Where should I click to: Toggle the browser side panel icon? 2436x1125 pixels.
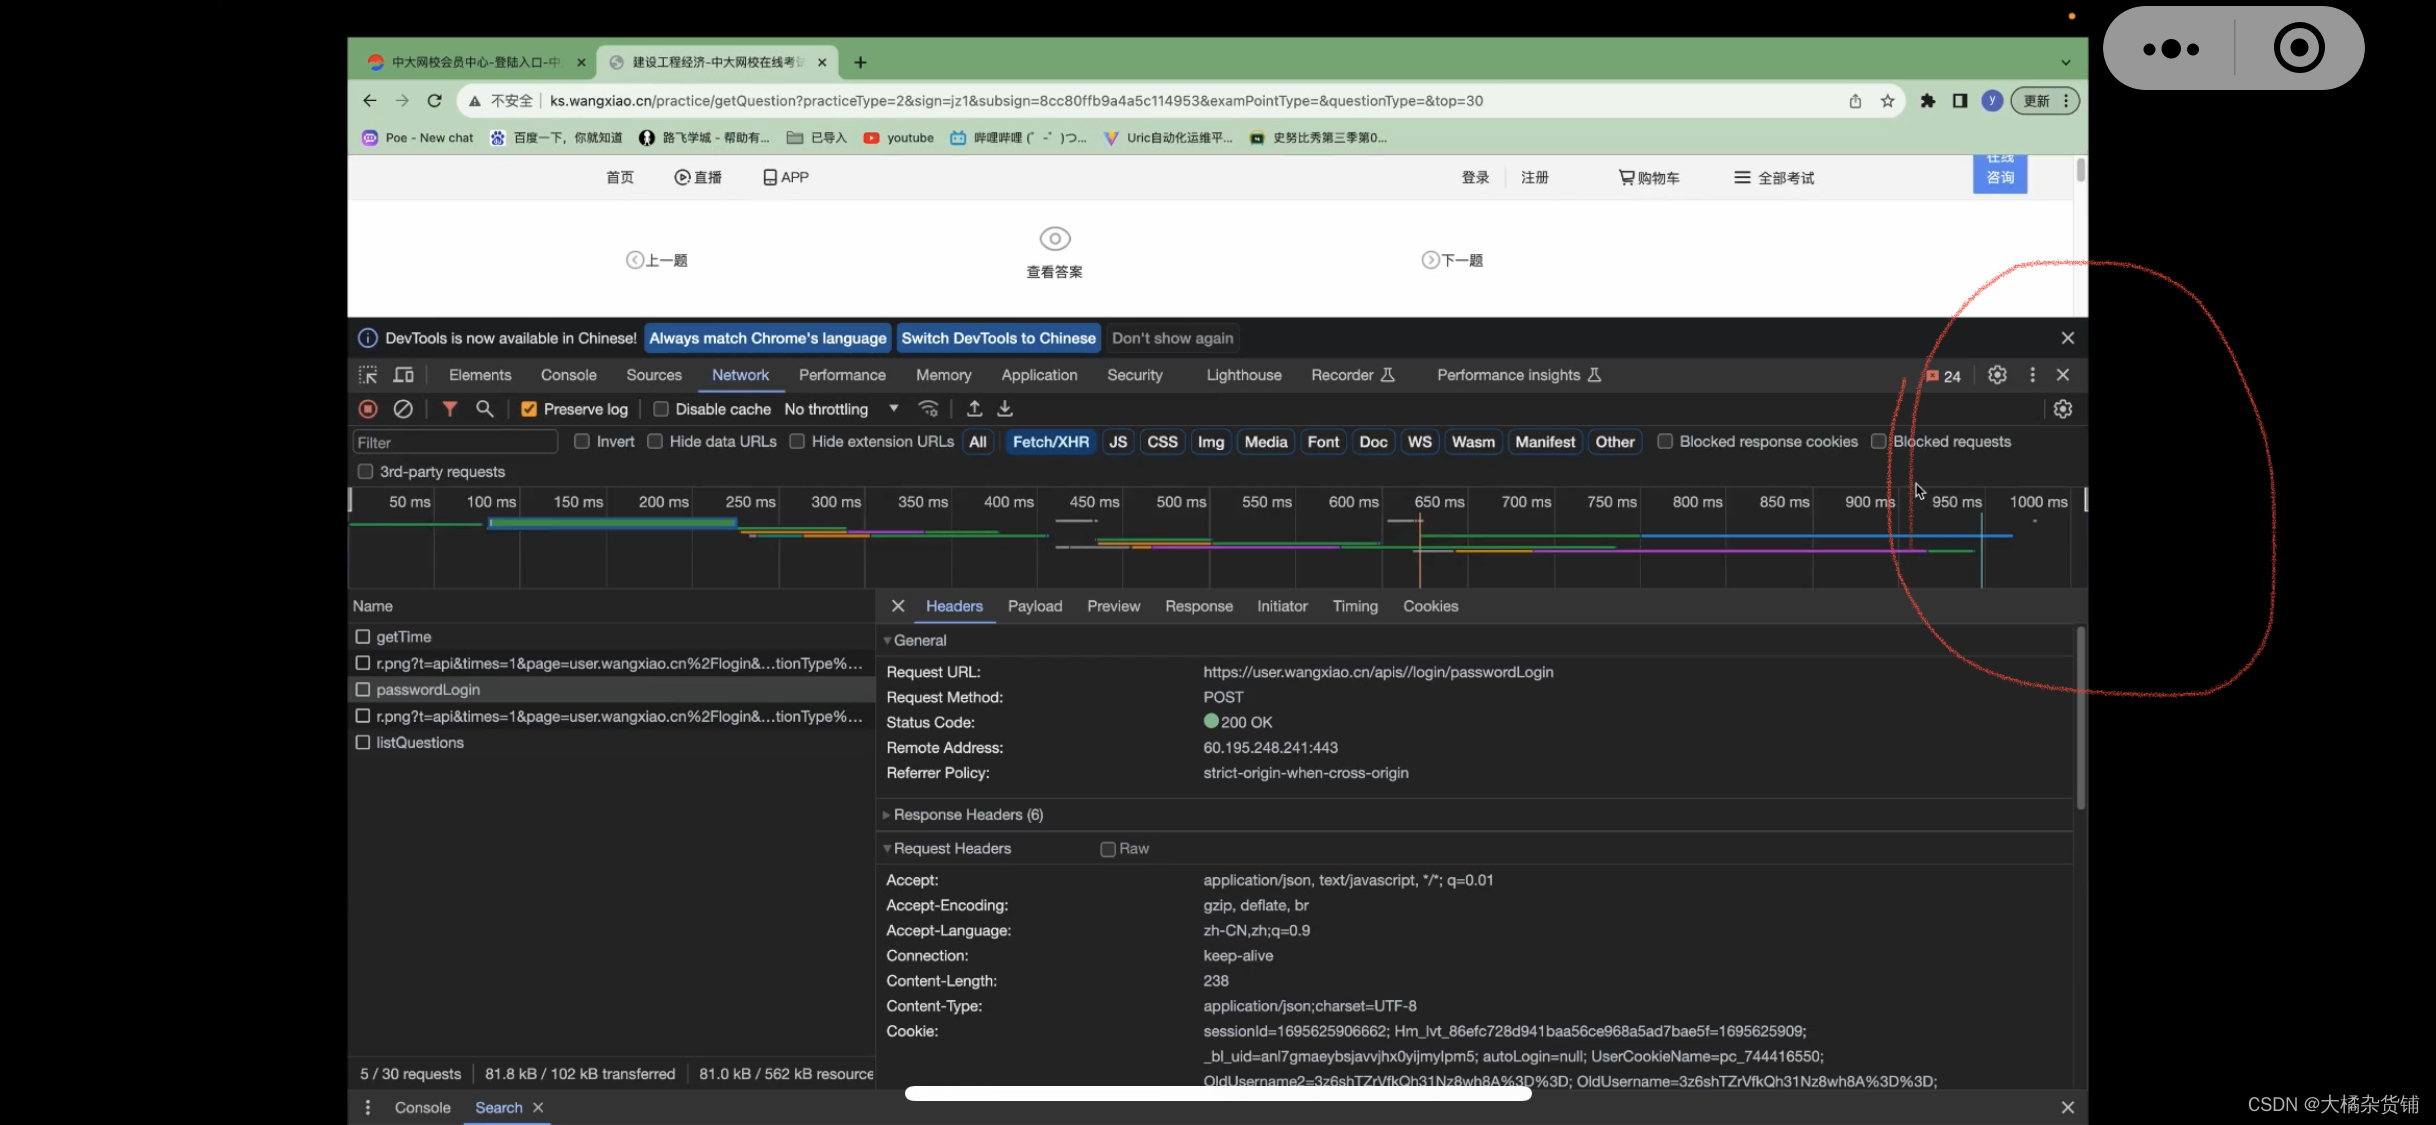pos(1960,101)
